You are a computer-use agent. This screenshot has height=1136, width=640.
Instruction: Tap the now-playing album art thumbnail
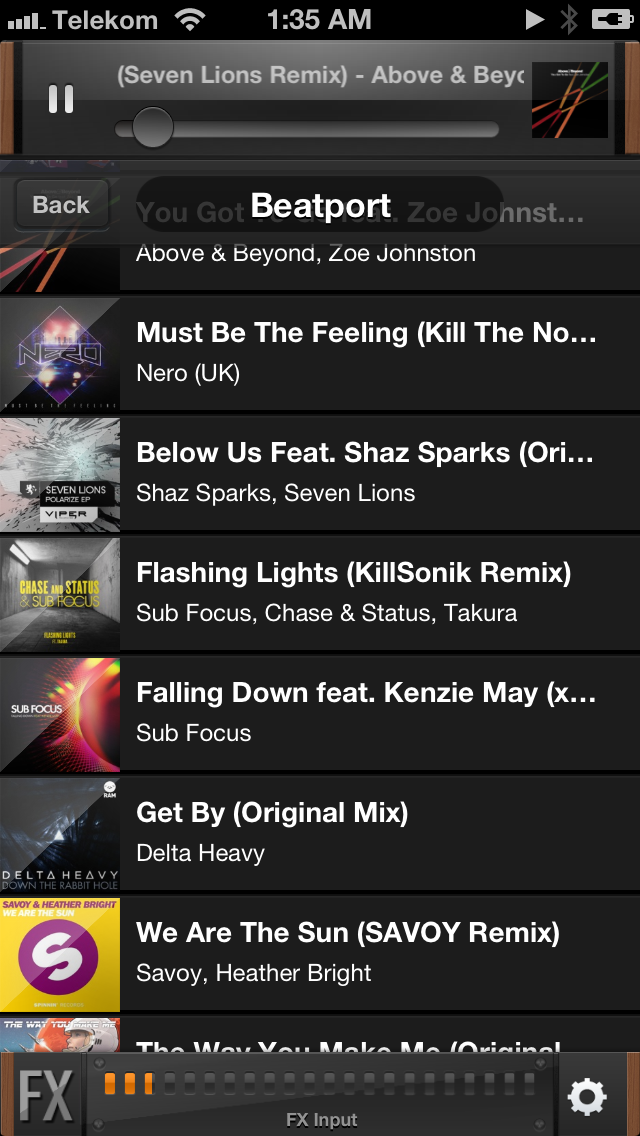569,100
